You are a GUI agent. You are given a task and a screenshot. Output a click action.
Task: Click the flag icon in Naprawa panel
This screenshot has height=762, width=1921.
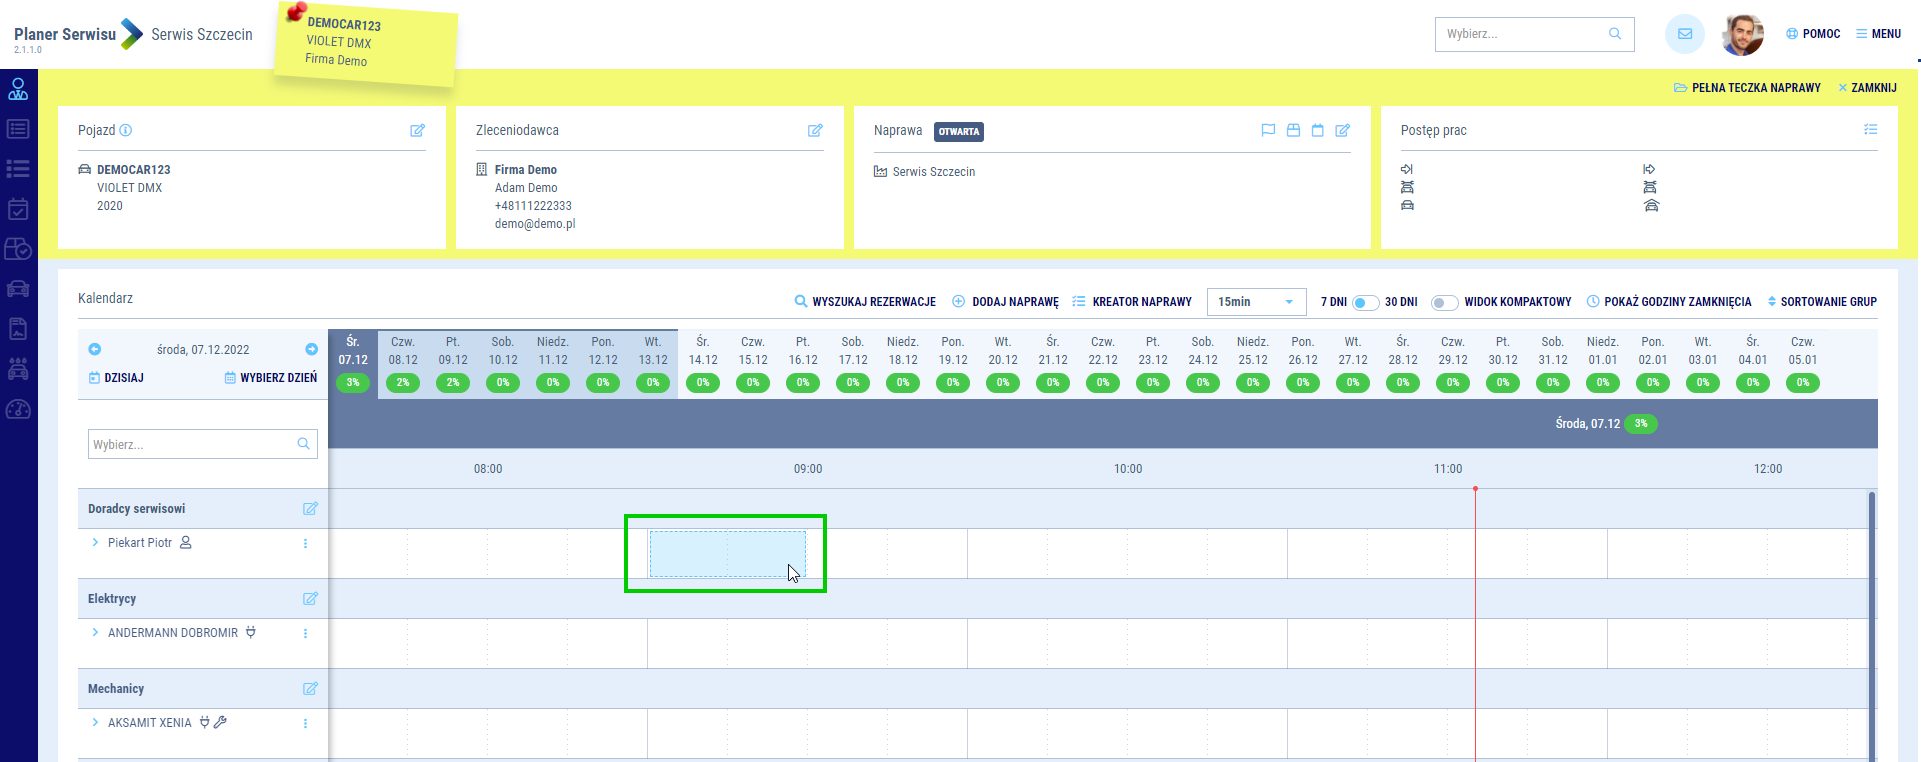click(1268, 130)
